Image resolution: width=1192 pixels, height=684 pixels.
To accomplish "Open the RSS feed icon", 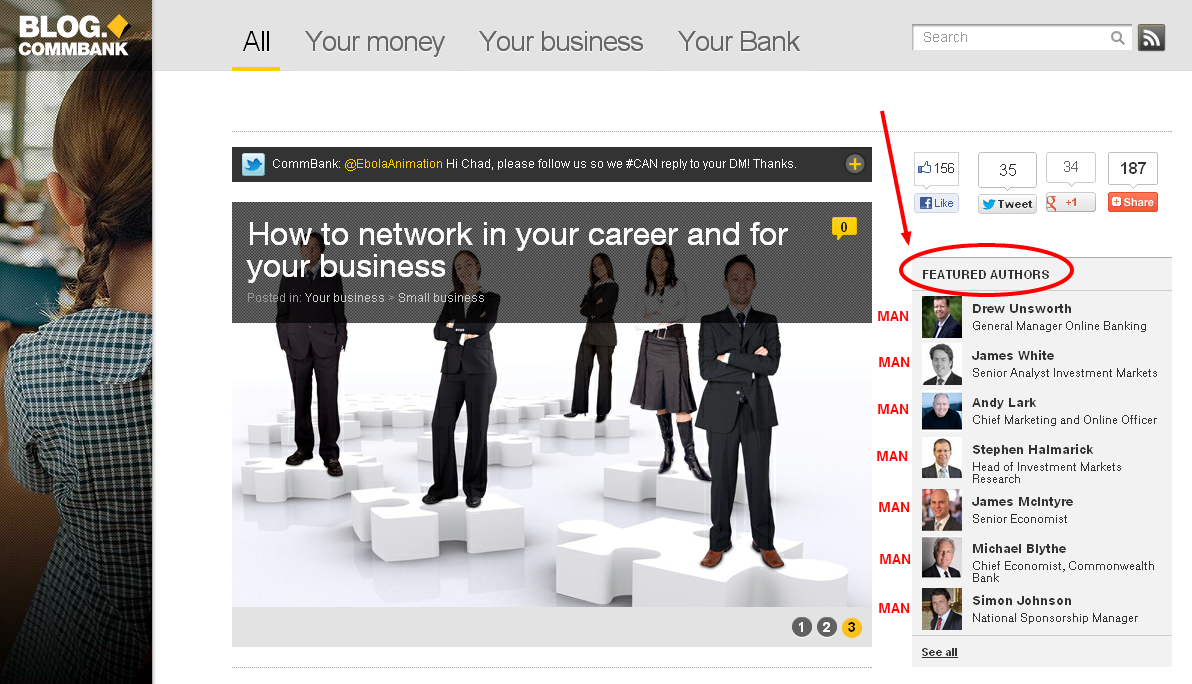I will (1151, 37).
